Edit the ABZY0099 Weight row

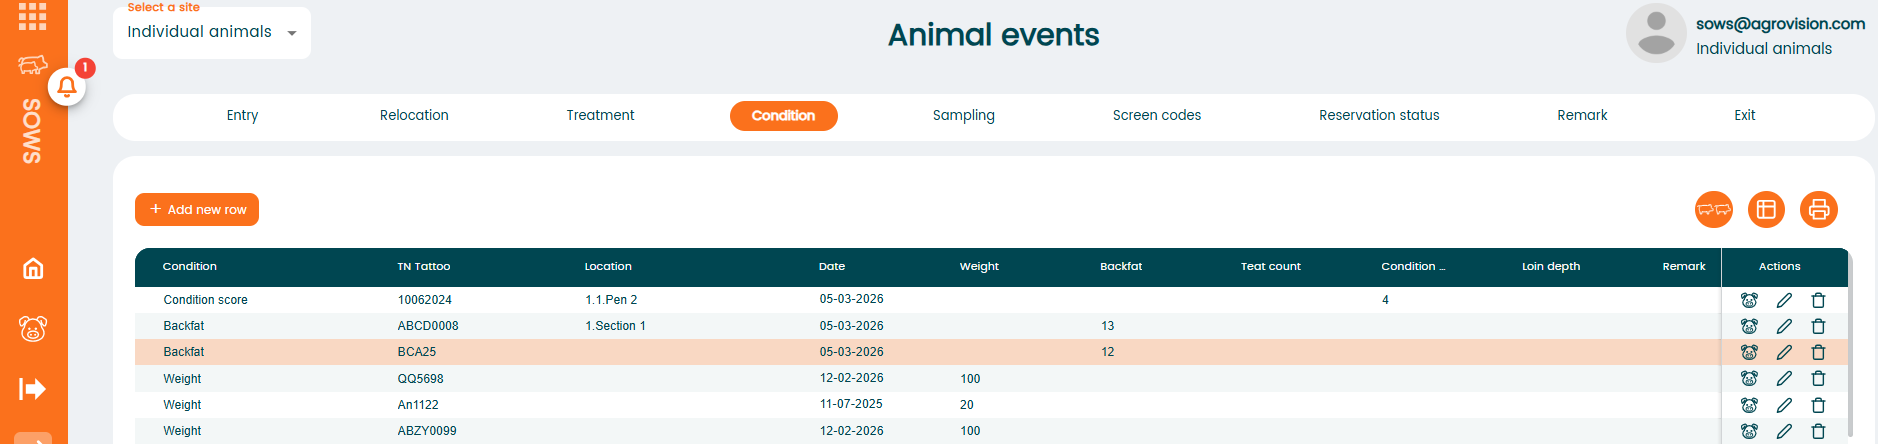coord(1784,431)
